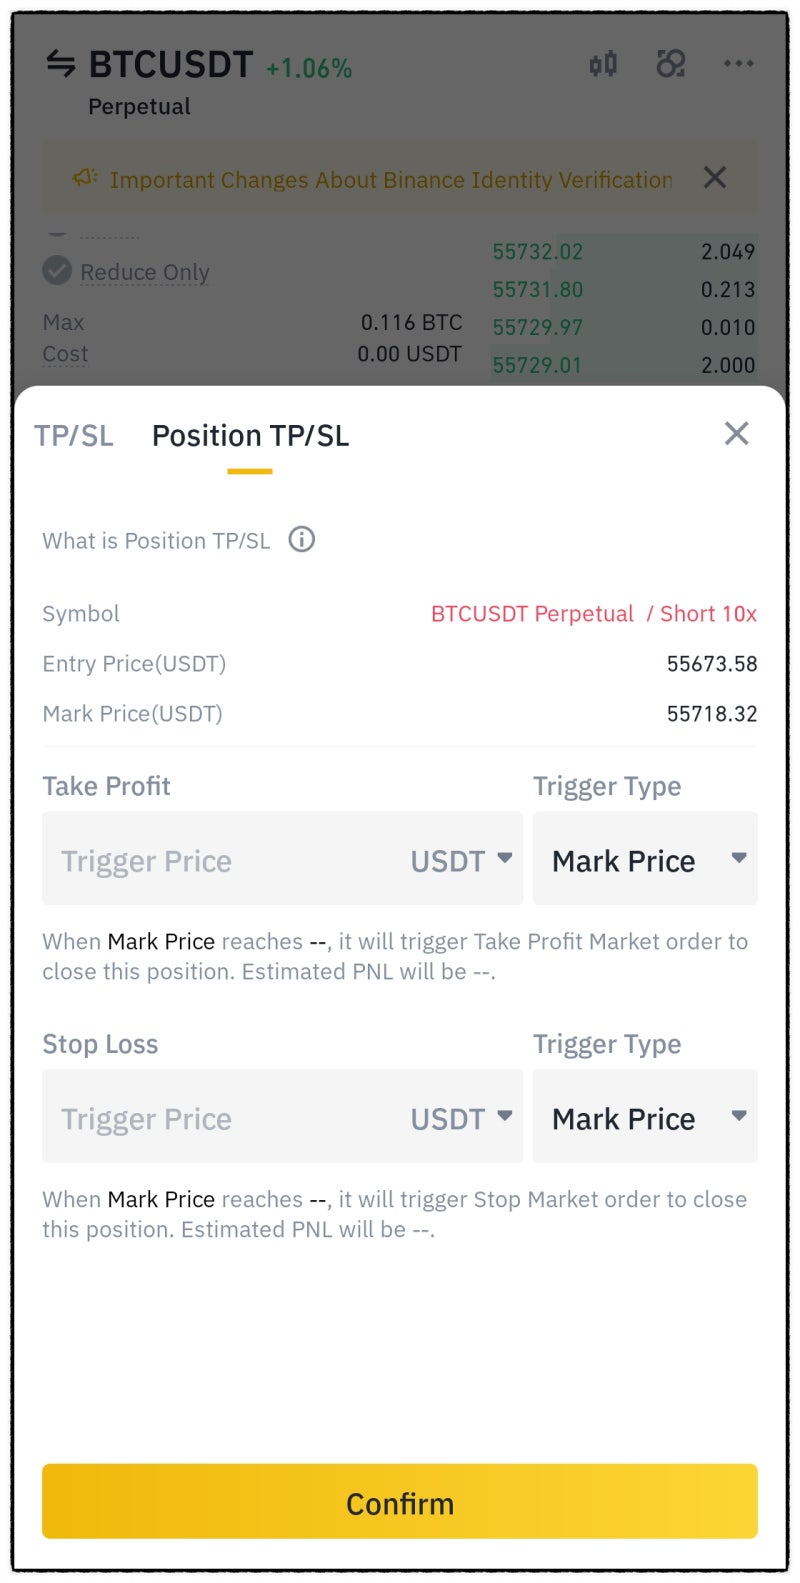
Task: Expand the Stop Loss USDT unit dropdown
Action: 462,1118
